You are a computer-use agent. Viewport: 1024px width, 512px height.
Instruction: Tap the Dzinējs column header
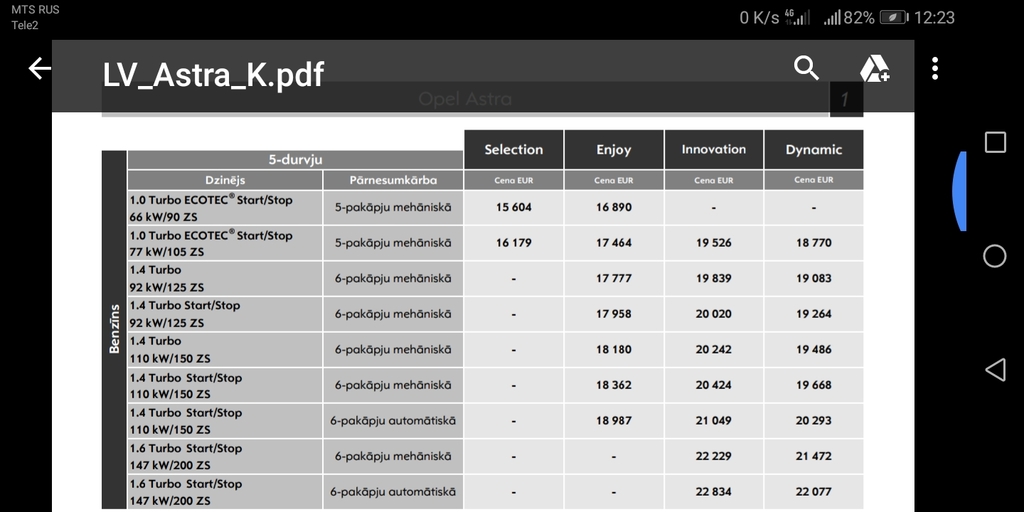pos(225,180)
